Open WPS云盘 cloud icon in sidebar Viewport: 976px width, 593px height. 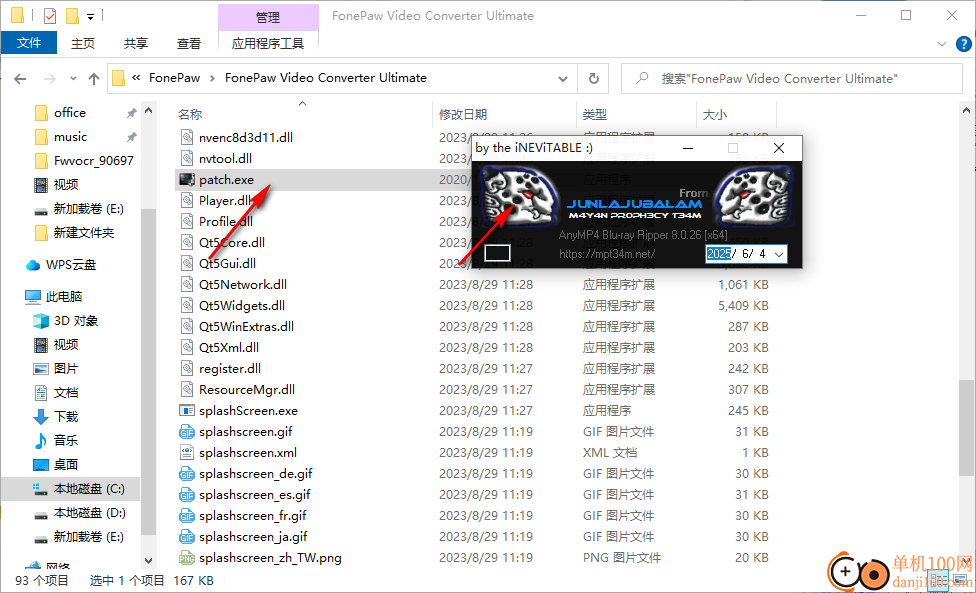32,265
